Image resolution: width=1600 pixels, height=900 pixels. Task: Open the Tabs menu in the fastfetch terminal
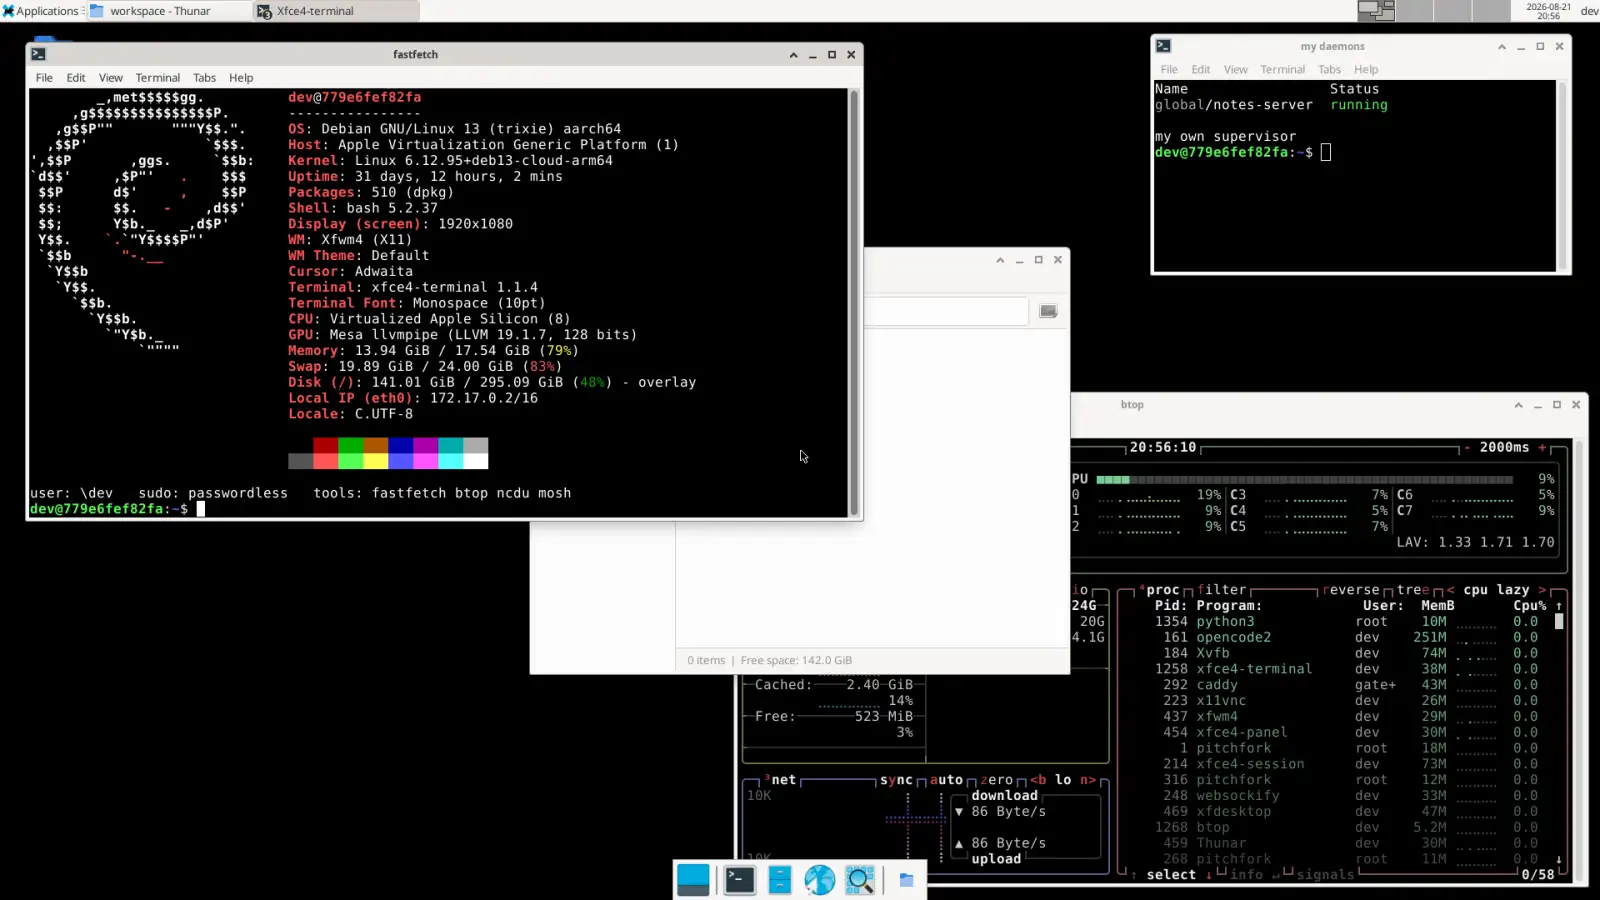[x=204, y=78]
